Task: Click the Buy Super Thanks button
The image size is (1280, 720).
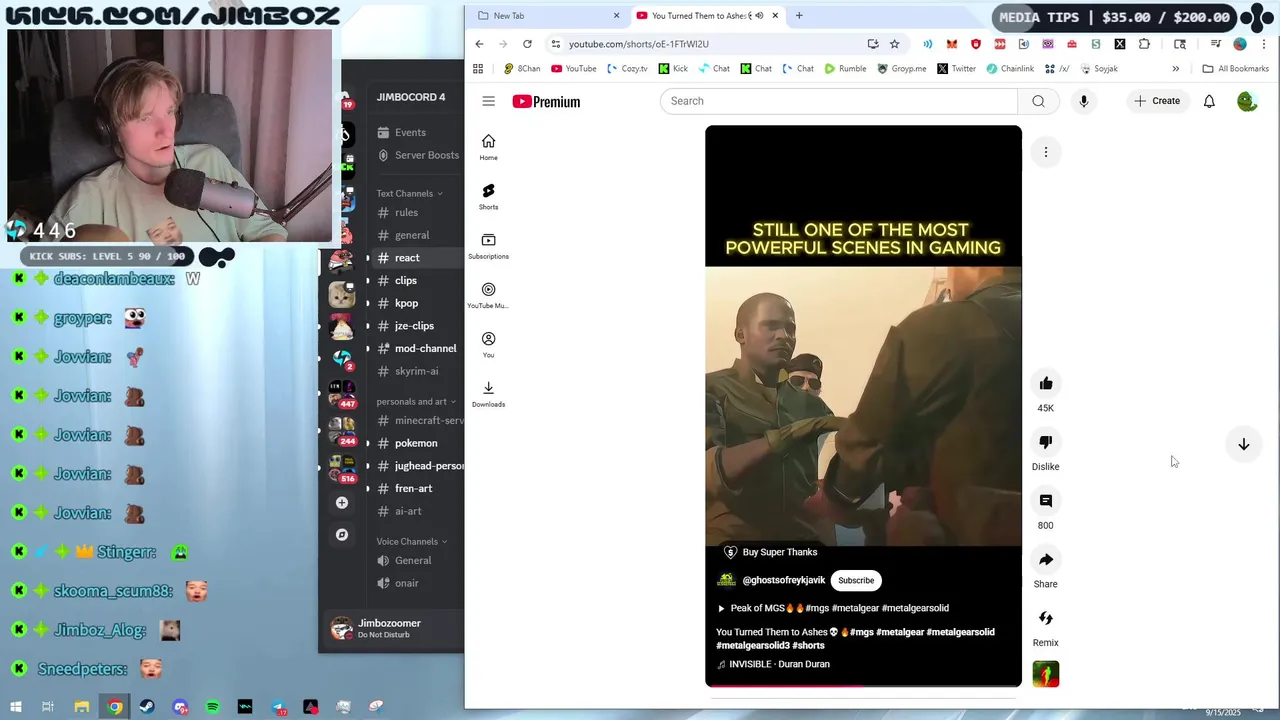Action: (770, 552)
